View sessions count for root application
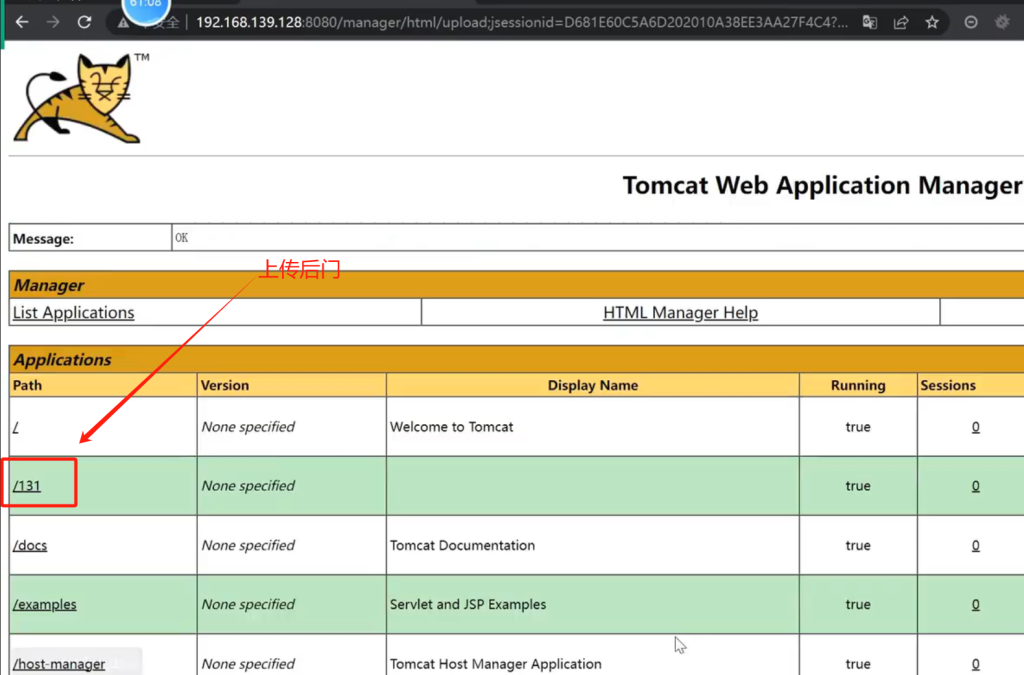 975,427
